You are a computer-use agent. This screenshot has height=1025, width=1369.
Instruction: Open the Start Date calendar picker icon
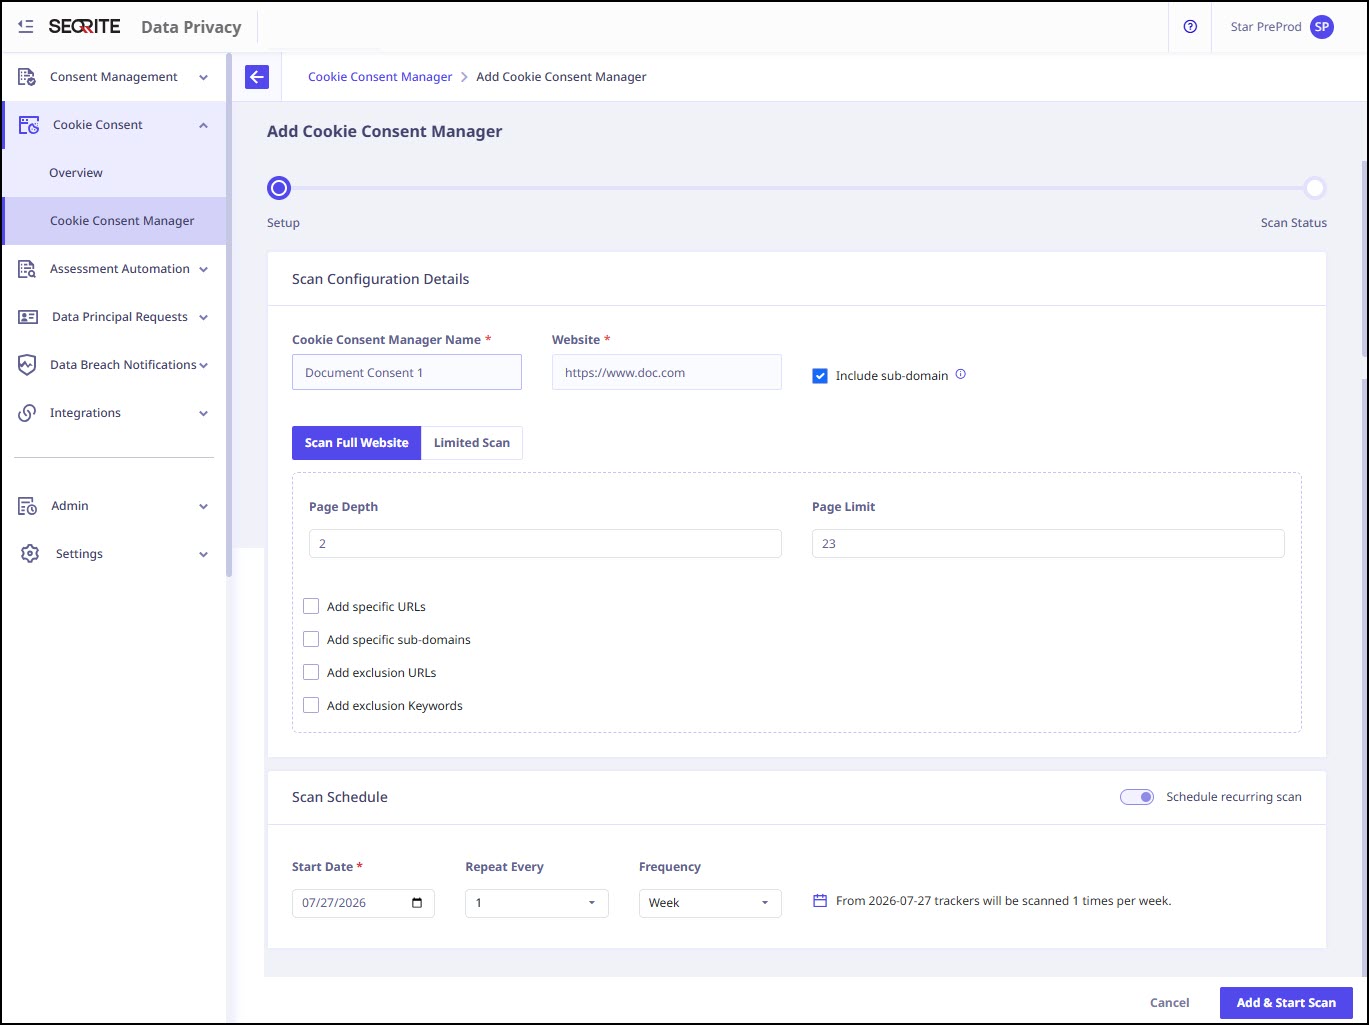tap(417, 903)
